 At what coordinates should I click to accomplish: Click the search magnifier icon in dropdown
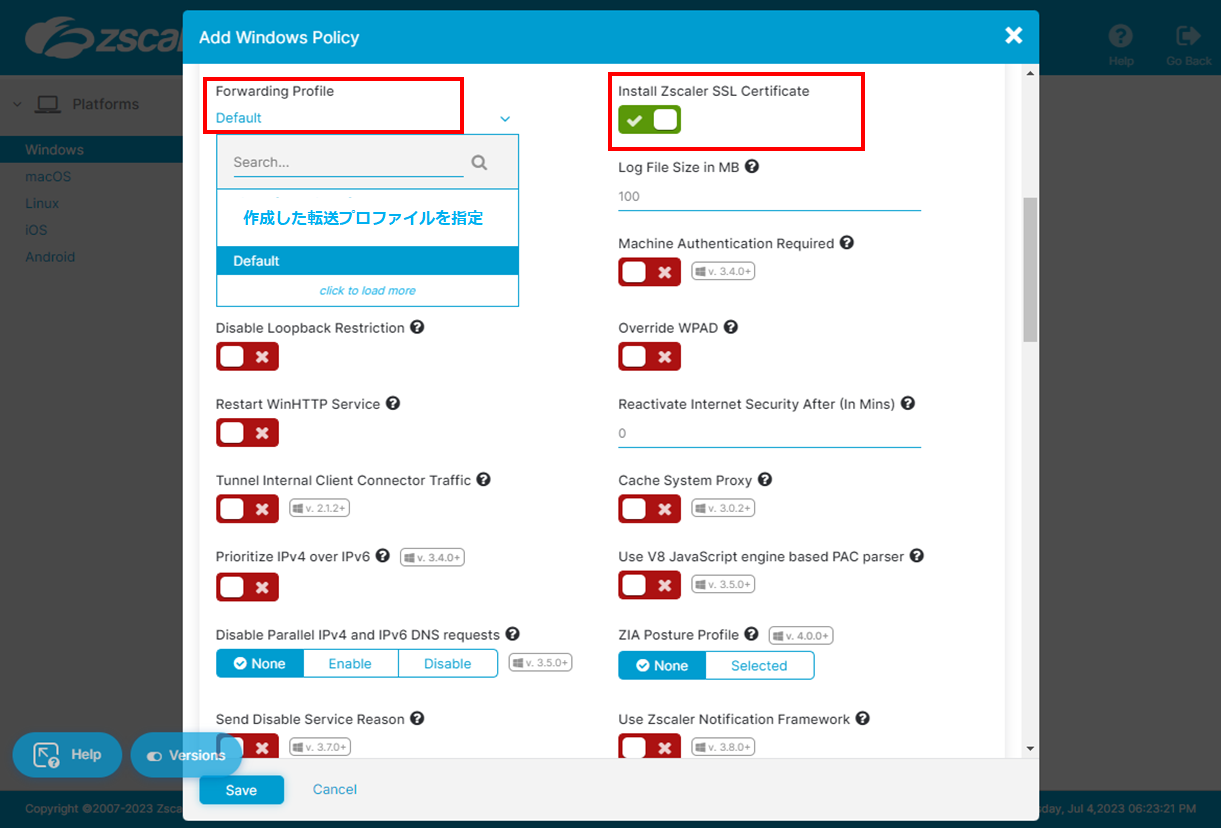tap(479, 162)
